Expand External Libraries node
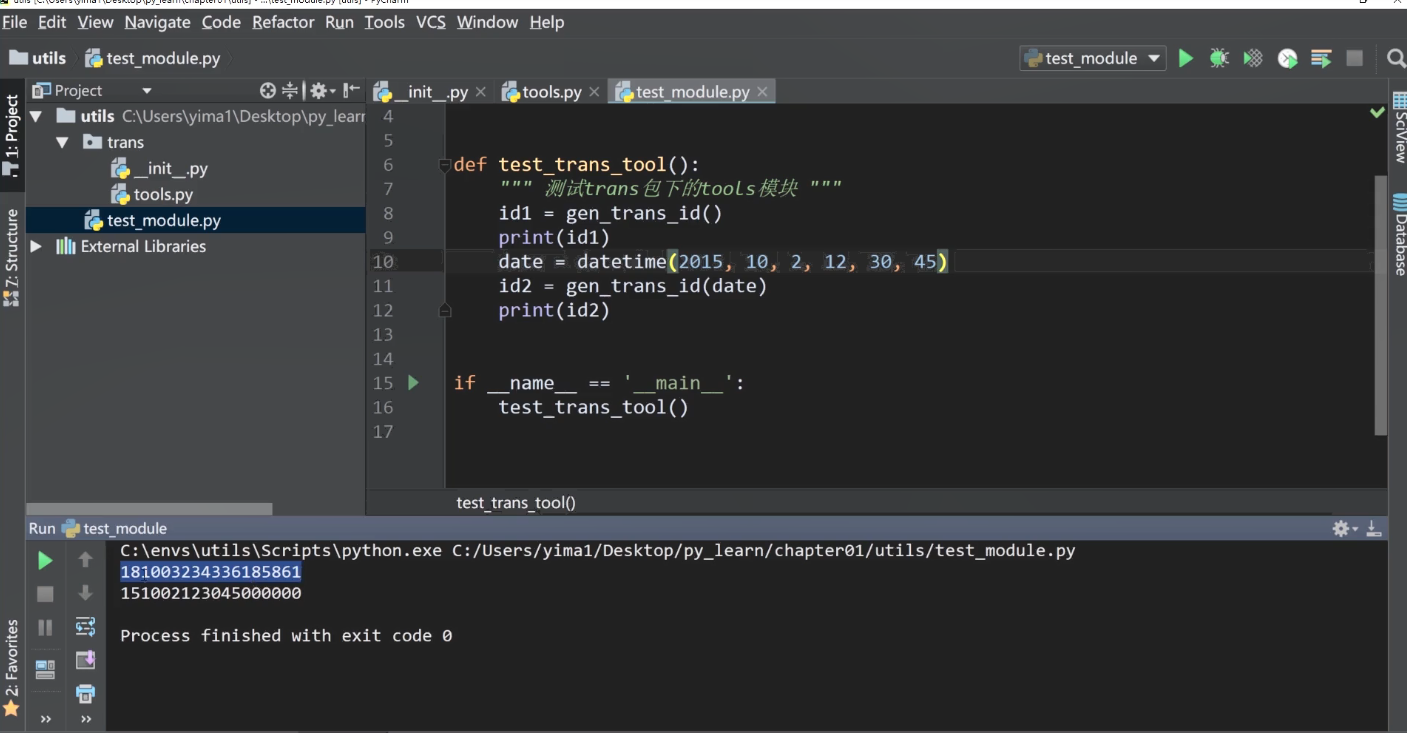The image size is (1407, 733). (x=36, y=247)
